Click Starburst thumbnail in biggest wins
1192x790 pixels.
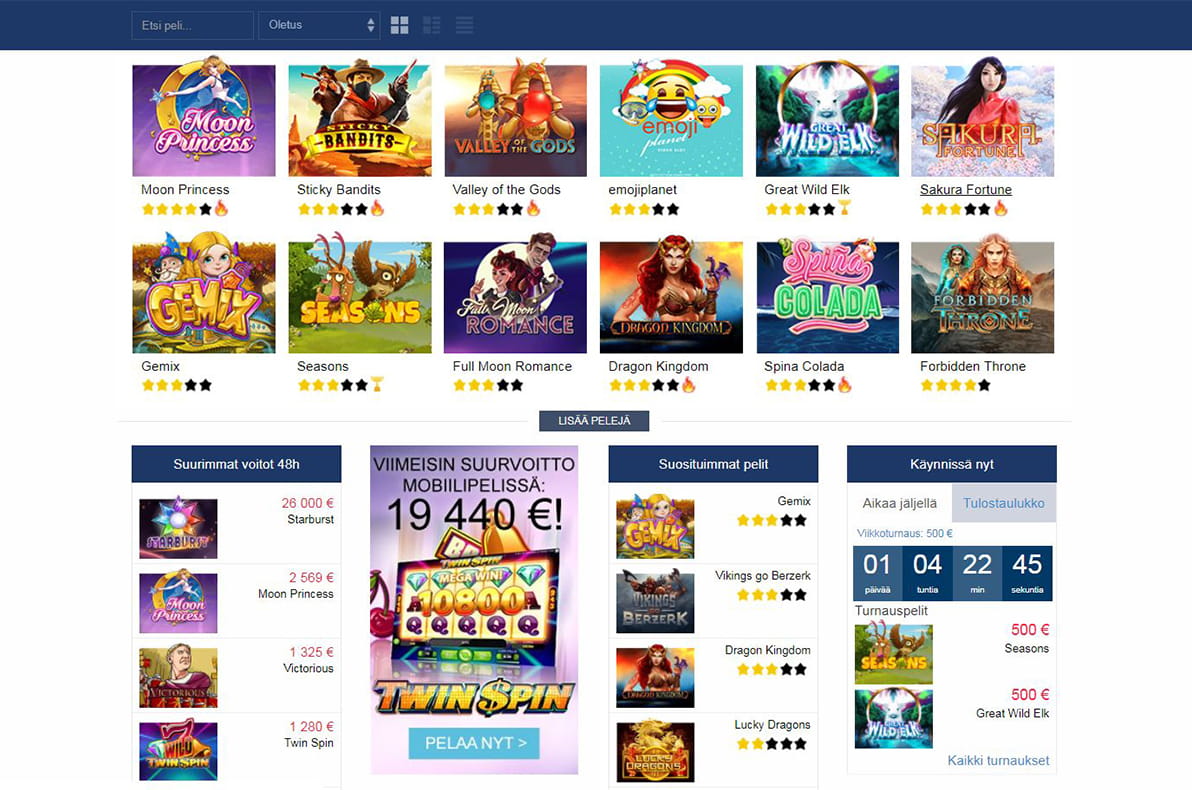[179, 528]
